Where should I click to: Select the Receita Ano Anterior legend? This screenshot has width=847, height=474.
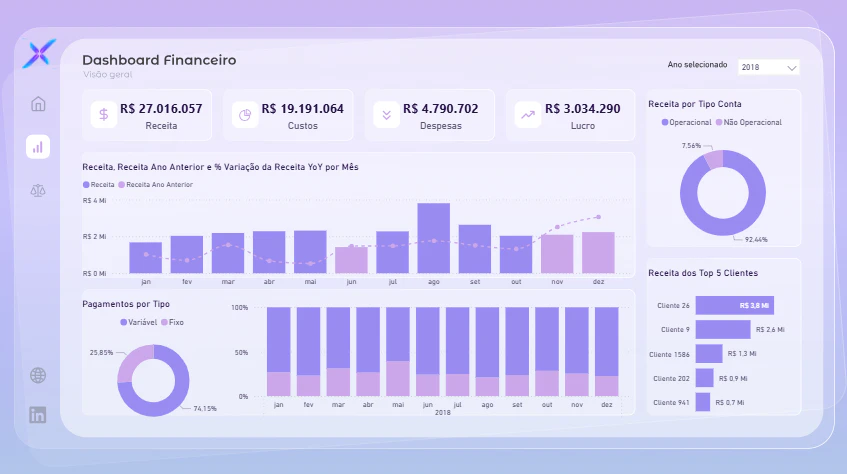tap(156, 184)
